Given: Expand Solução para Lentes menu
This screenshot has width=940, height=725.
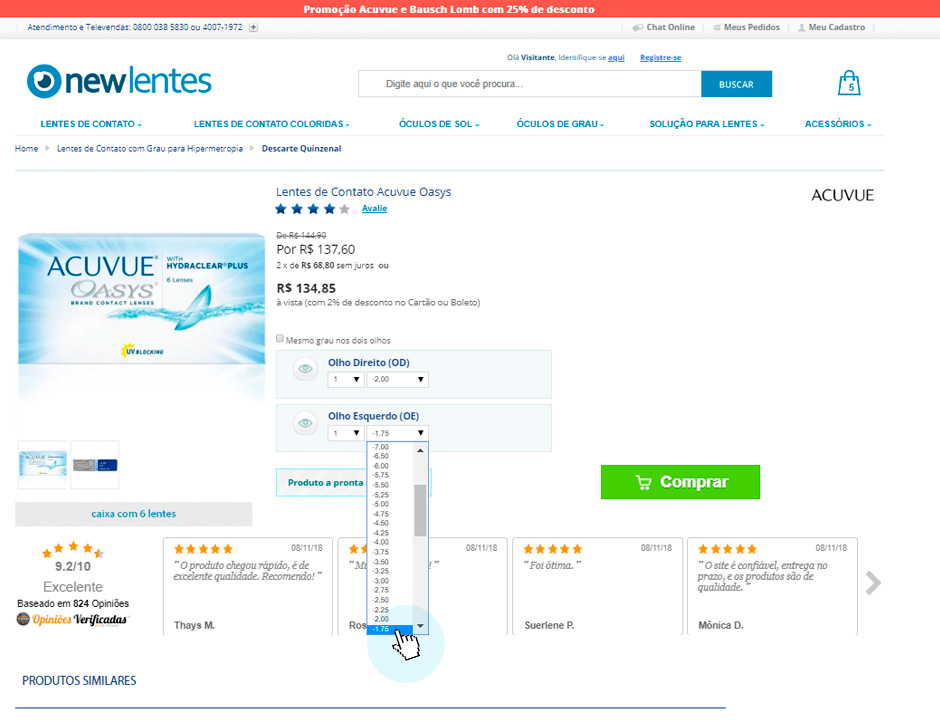Looking at the screenshot, I should (x=707, y=124).
